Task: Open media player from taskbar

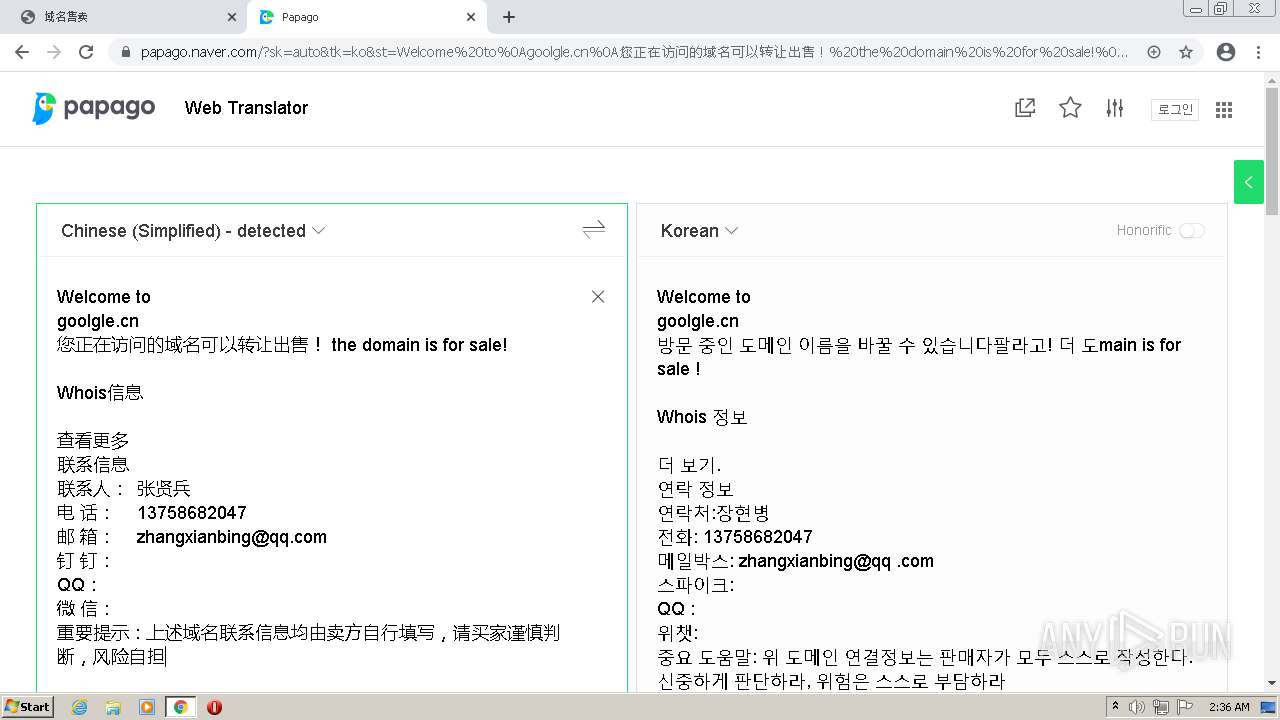Action: tap(147, 707)
